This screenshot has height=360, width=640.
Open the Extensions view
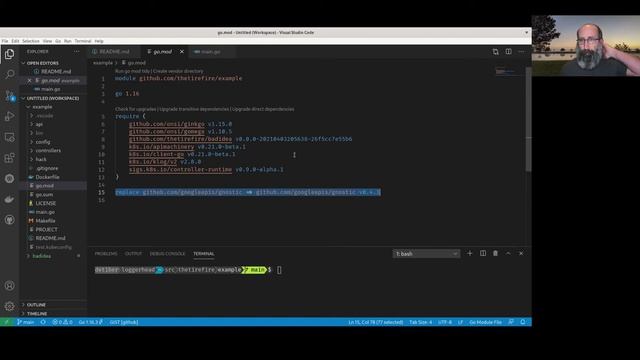(9, 158)
